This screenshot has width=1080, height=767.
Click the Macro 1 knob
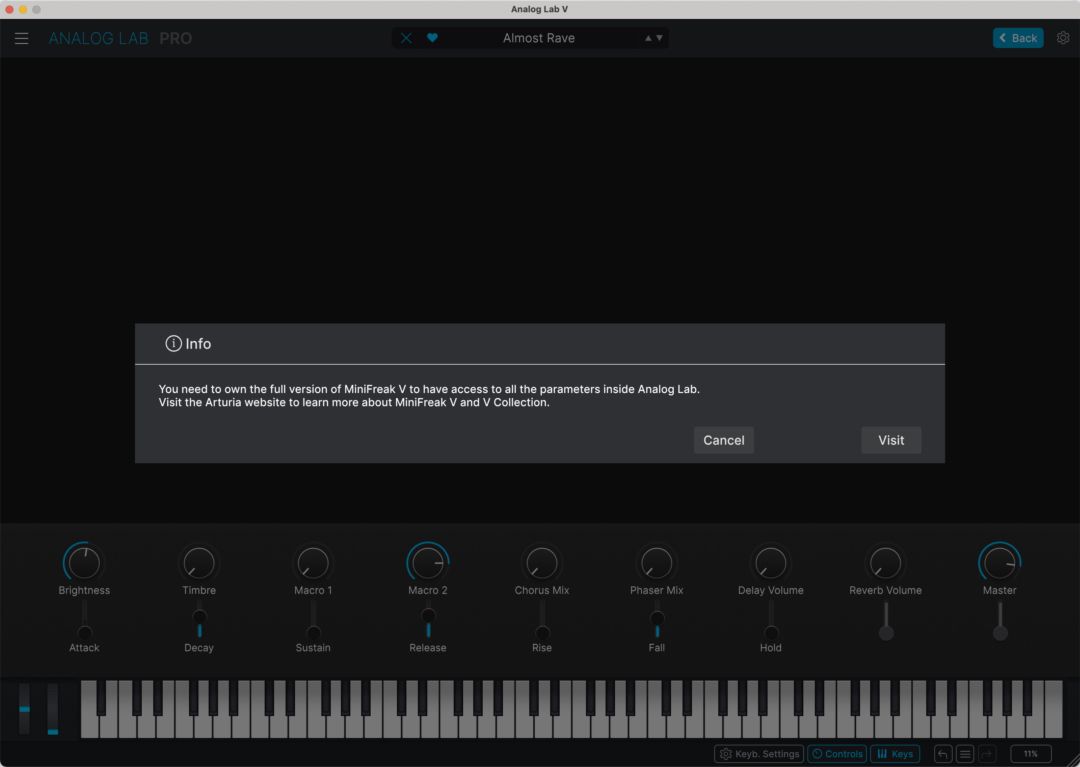tap(313, 563)
